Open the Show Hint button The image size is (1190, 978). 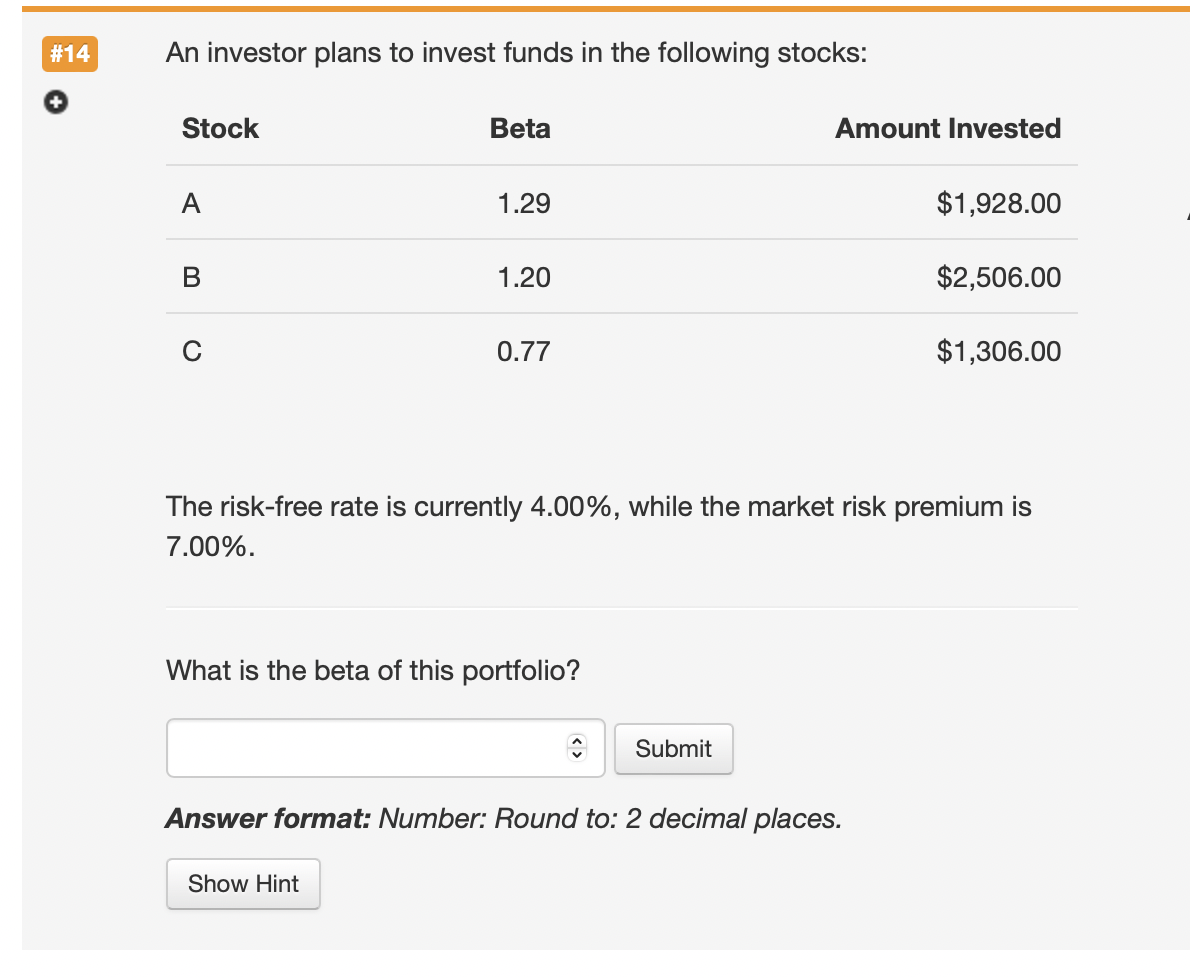point(243,884)
